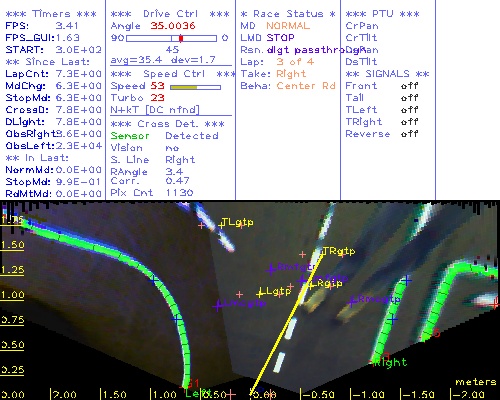Click the TLgtp yellow cross marker
The width and height of the screenshot is (500, 400).
click(x=221, y=225)
